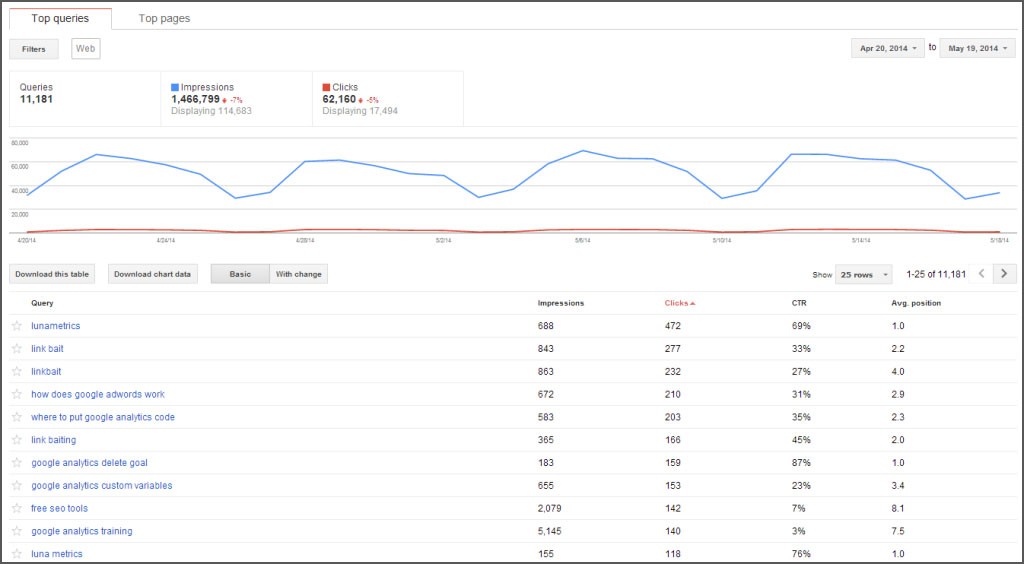Star the link baiting query
This screenshot has height=564, width=1024.
(x=16, y=440)
